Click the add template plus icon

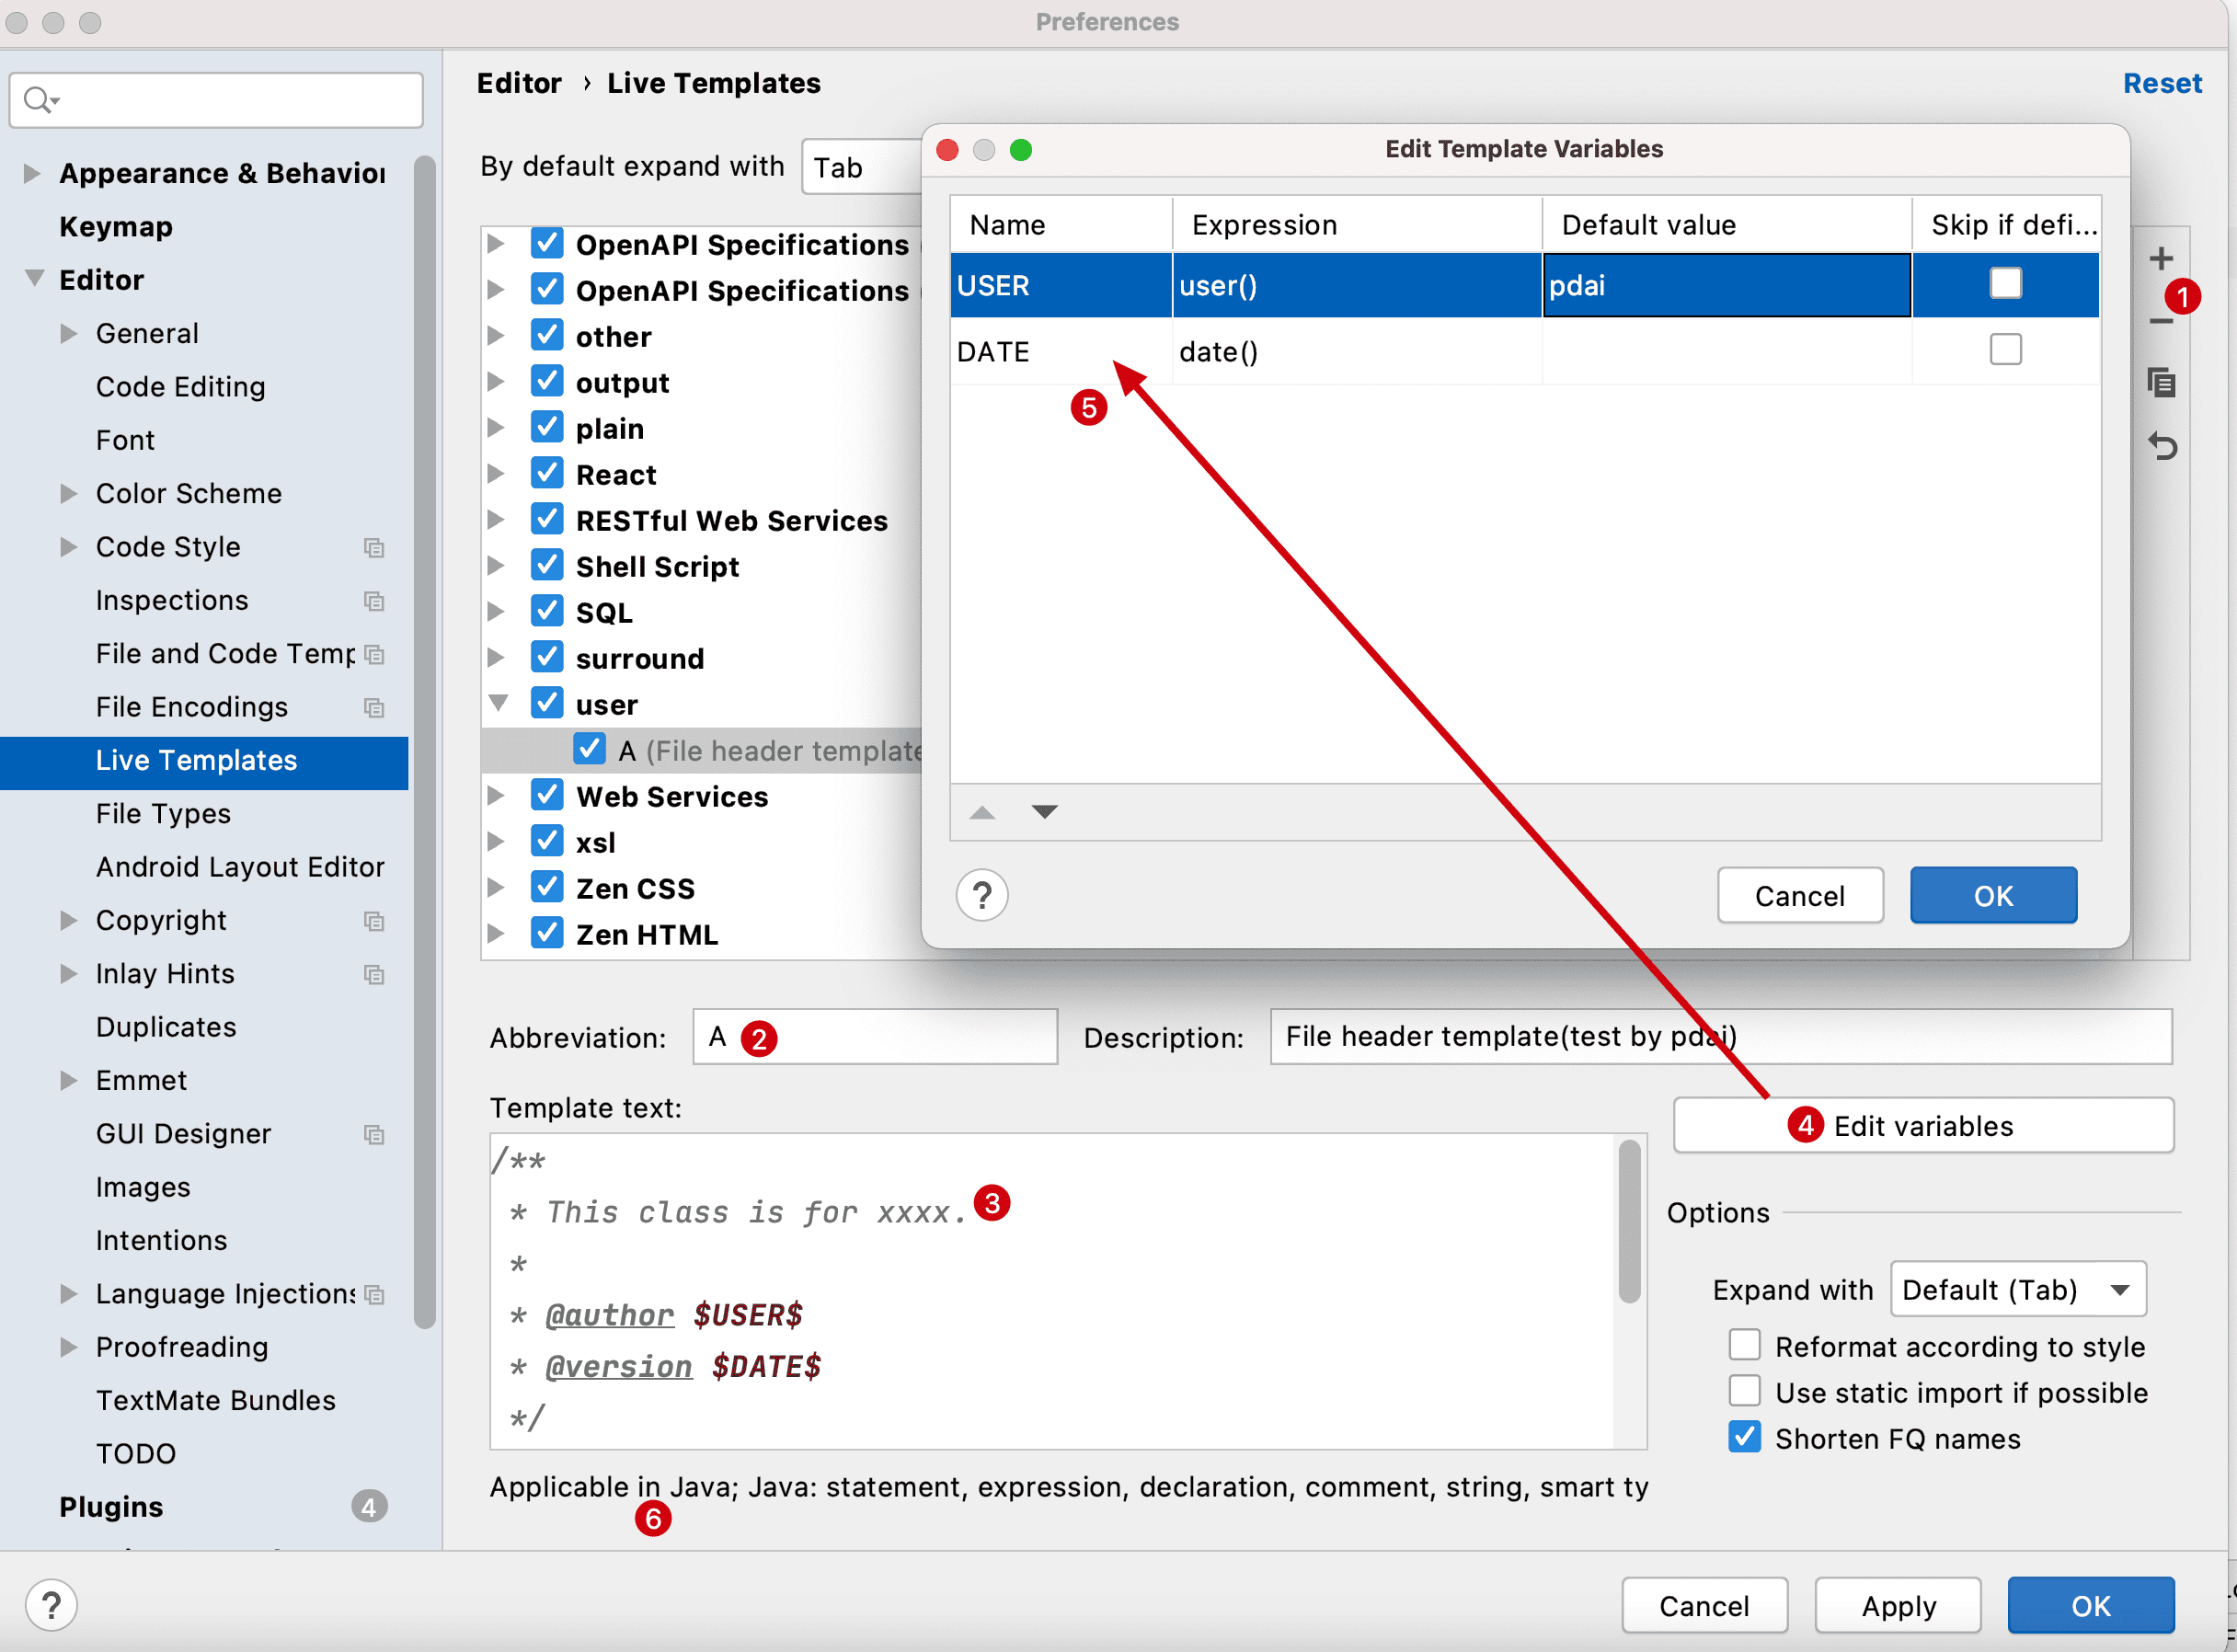[x=2160, y=259]
